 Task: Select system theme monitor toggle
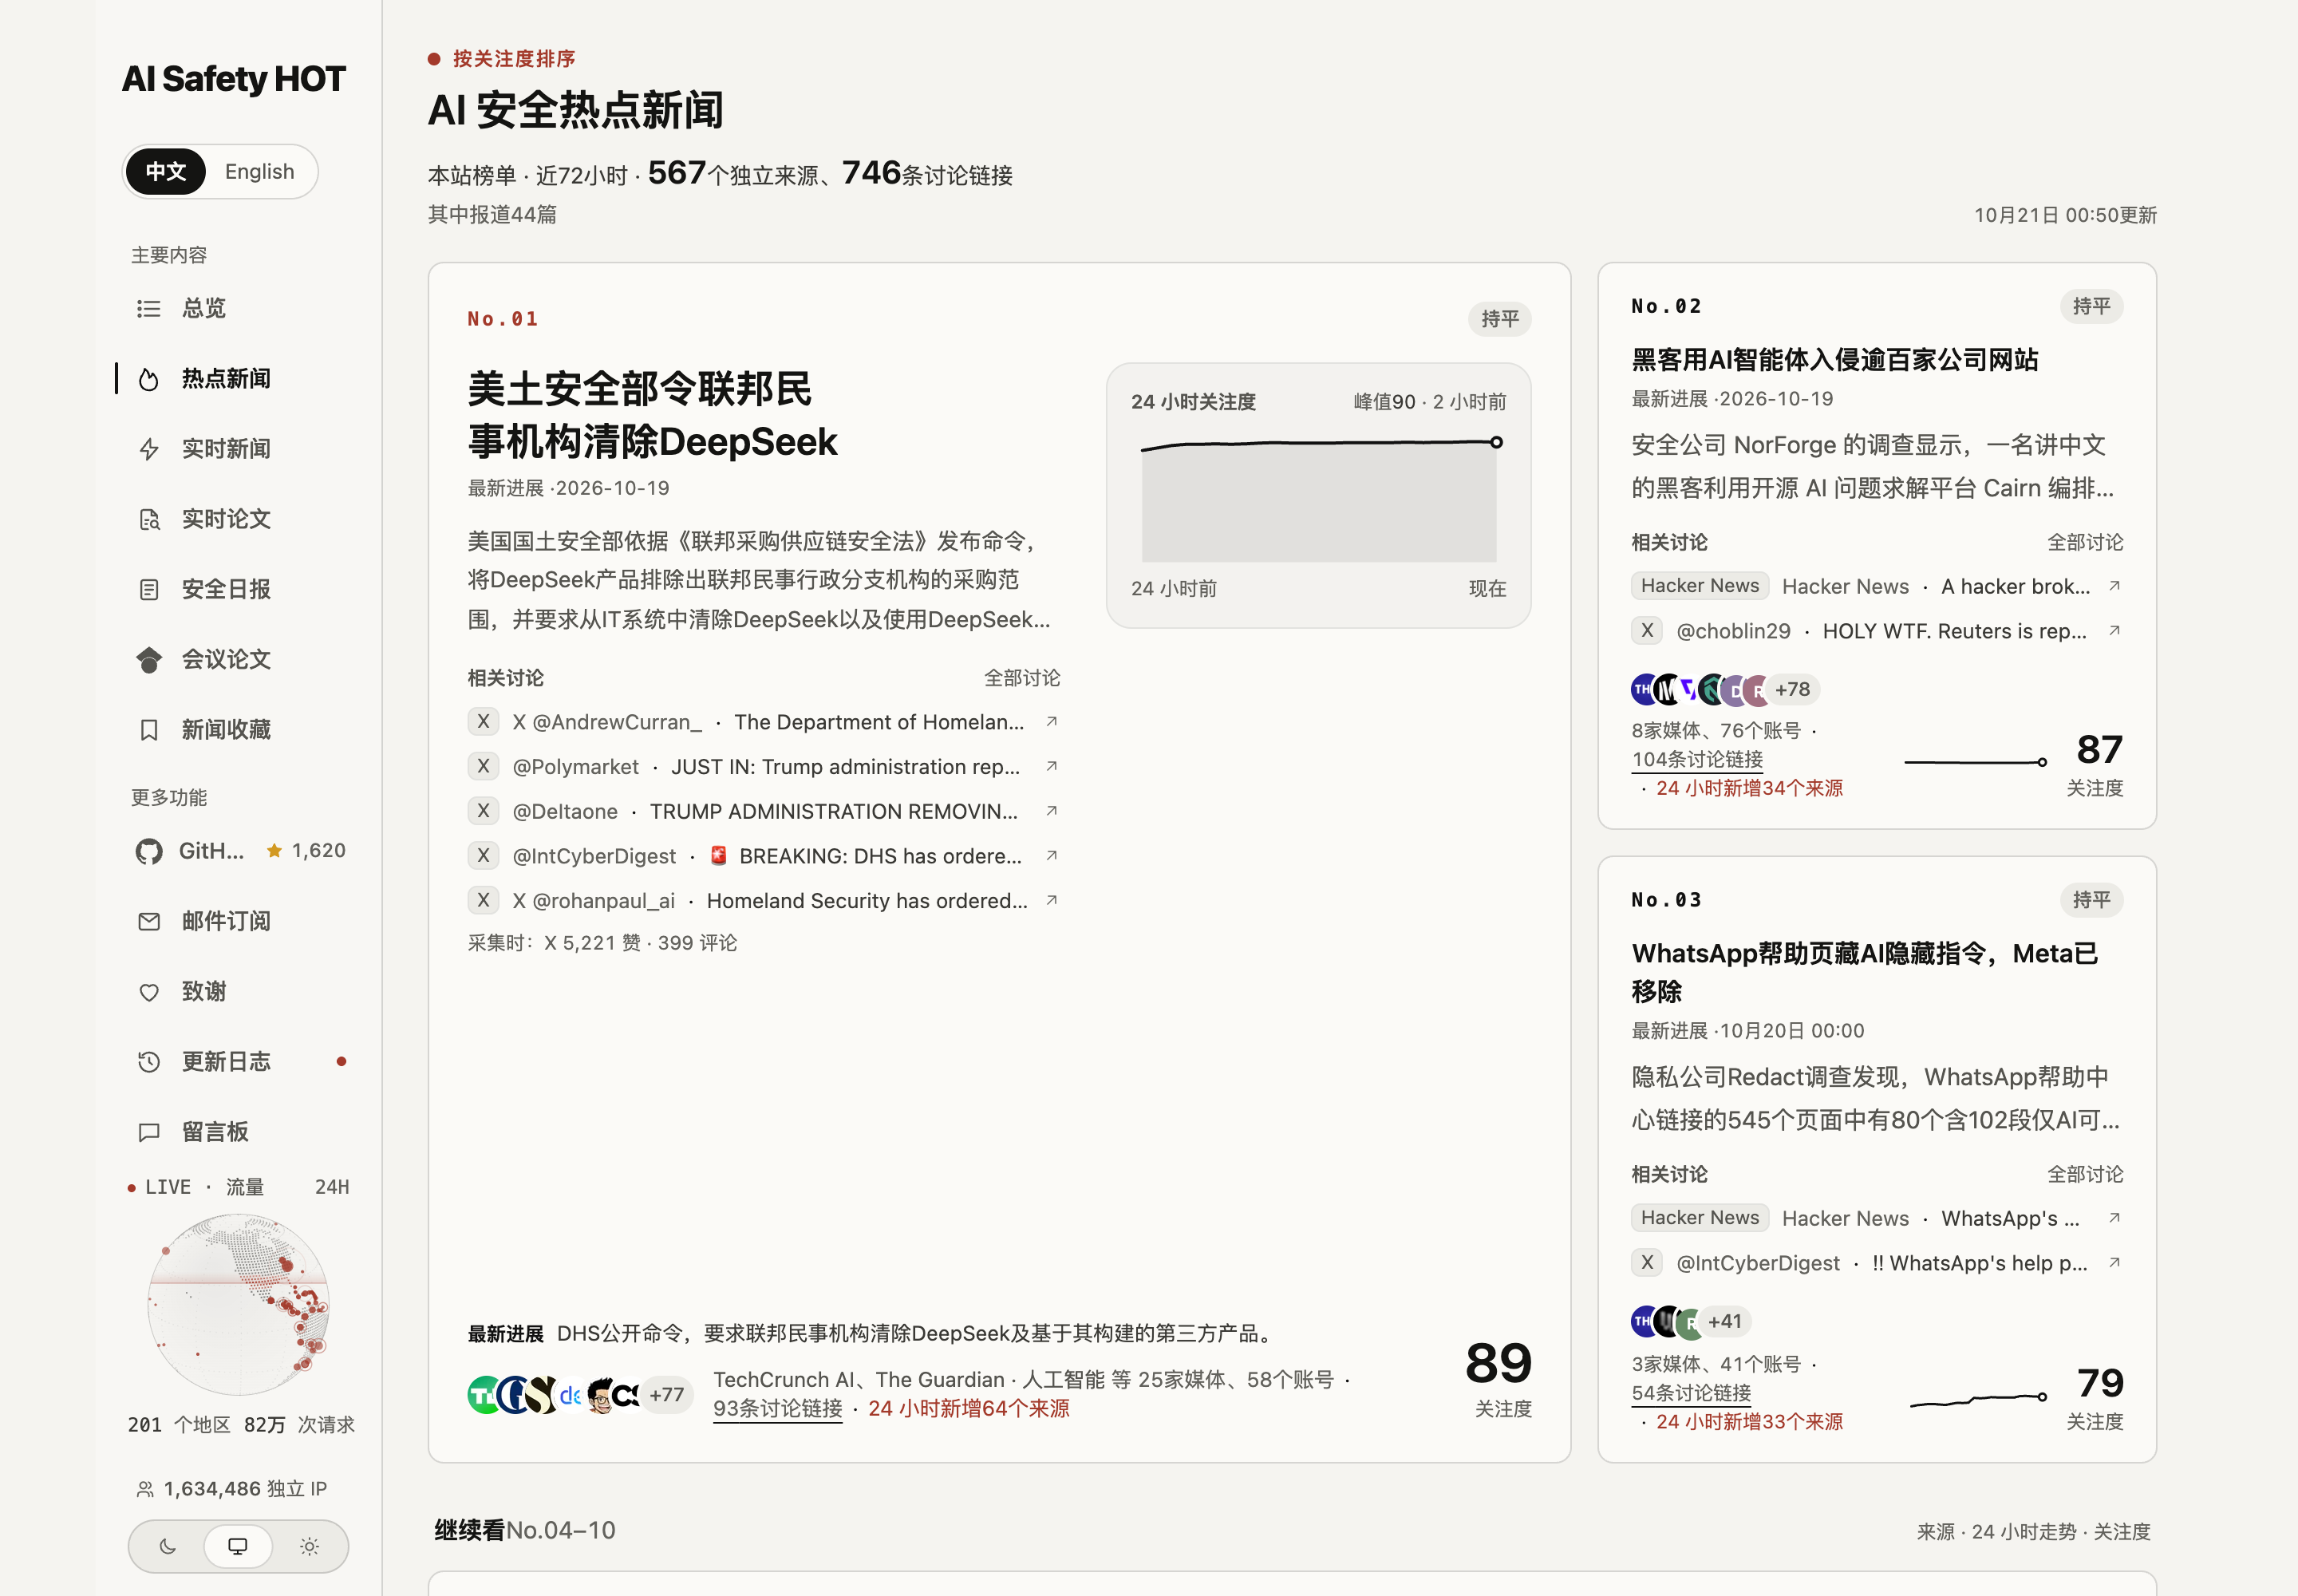coord(238,1546)
